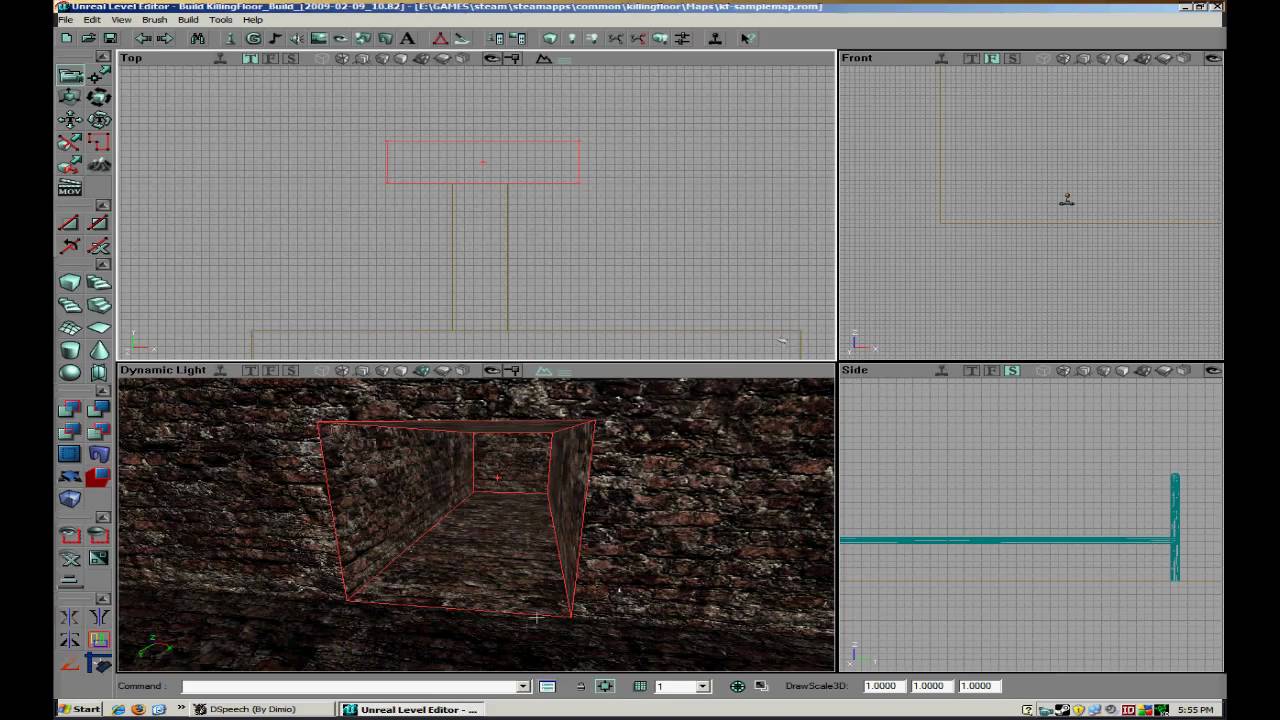
Task: Toggle realtime joystick in Dynamic Light viewport
Action: point(220,370)
